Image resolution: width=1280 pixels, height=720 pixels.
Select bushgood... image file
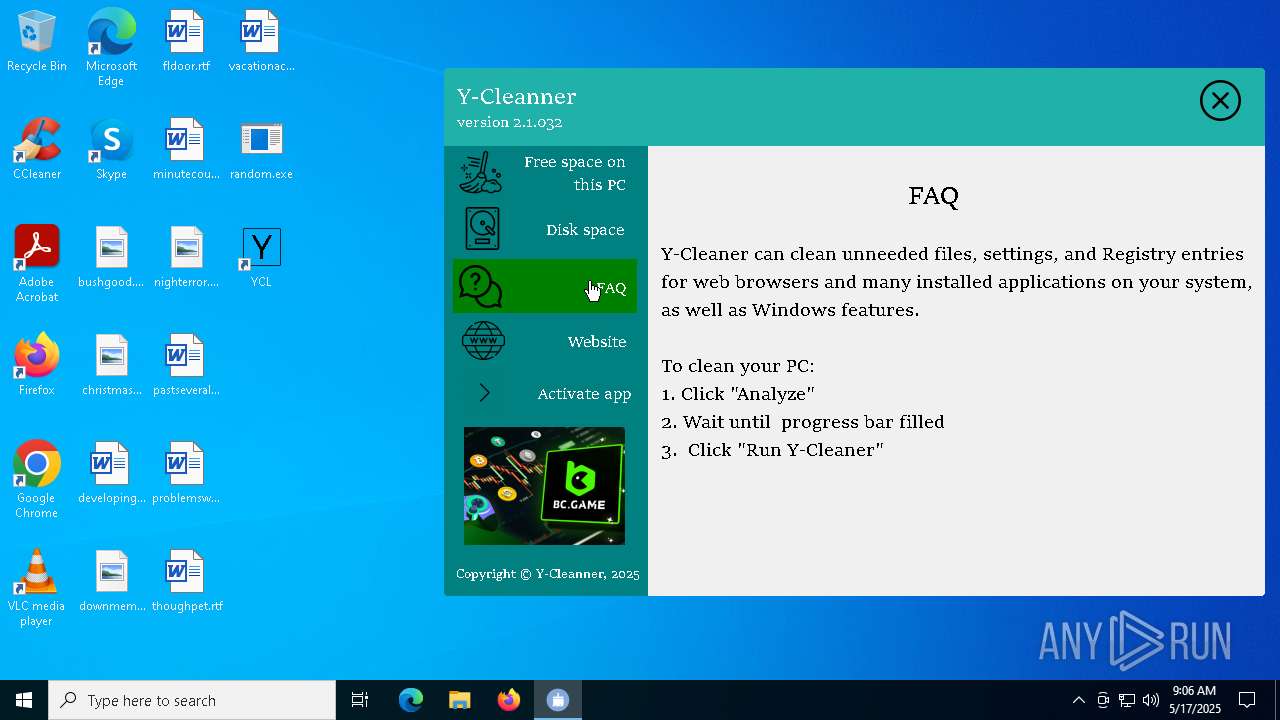click(111, 258)
